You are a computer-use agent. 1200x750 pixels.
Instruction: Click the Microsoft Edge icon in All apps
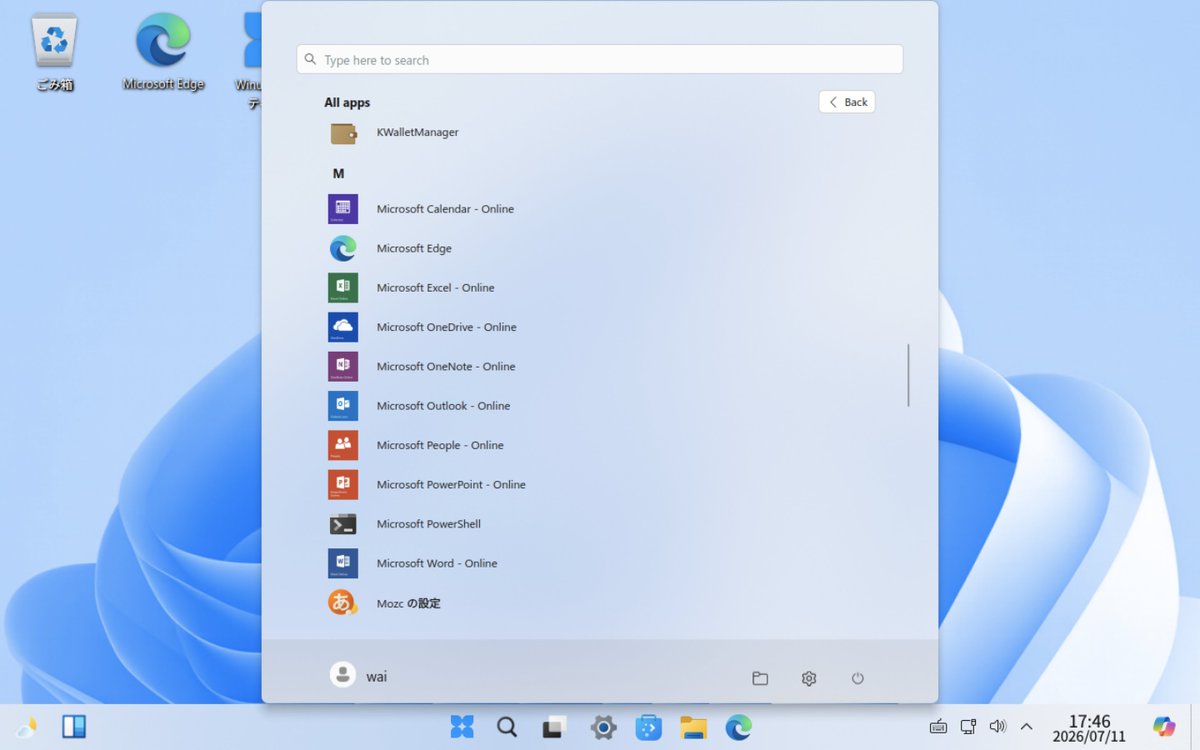(x=343, y=248)
